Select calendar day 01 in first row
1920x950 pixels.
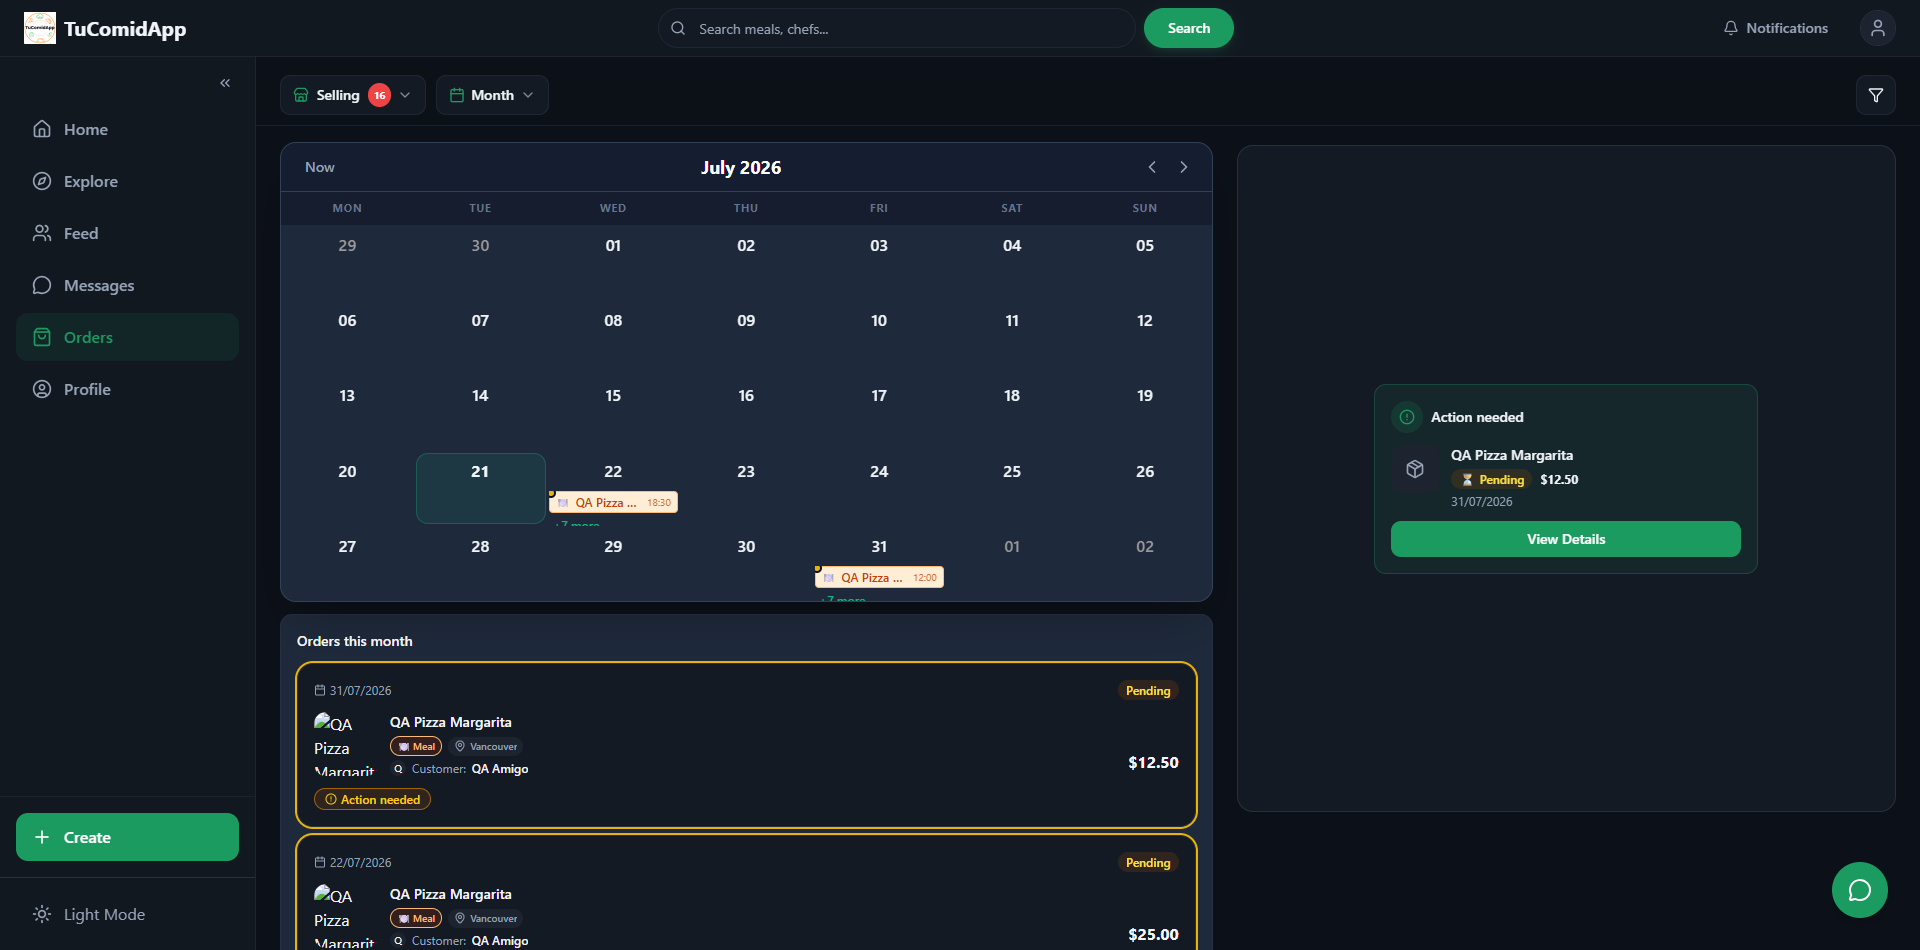613,246
